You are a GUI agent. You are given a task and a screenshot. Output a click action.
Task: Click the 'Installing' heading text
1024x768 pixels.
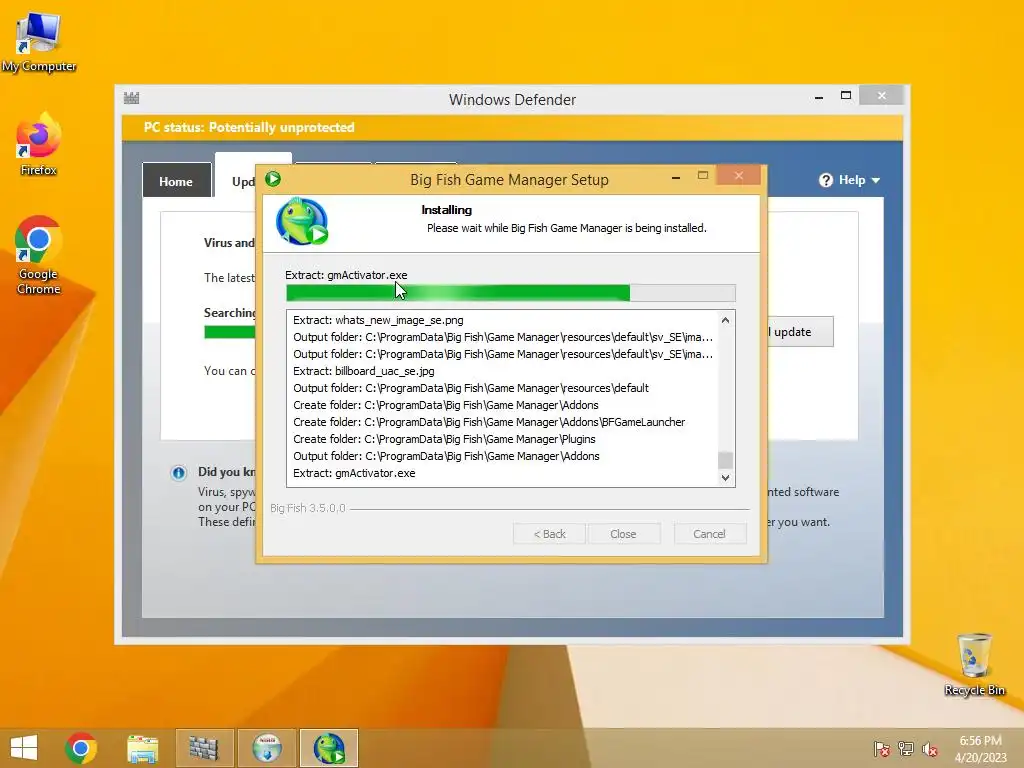[x=447, y=210]
